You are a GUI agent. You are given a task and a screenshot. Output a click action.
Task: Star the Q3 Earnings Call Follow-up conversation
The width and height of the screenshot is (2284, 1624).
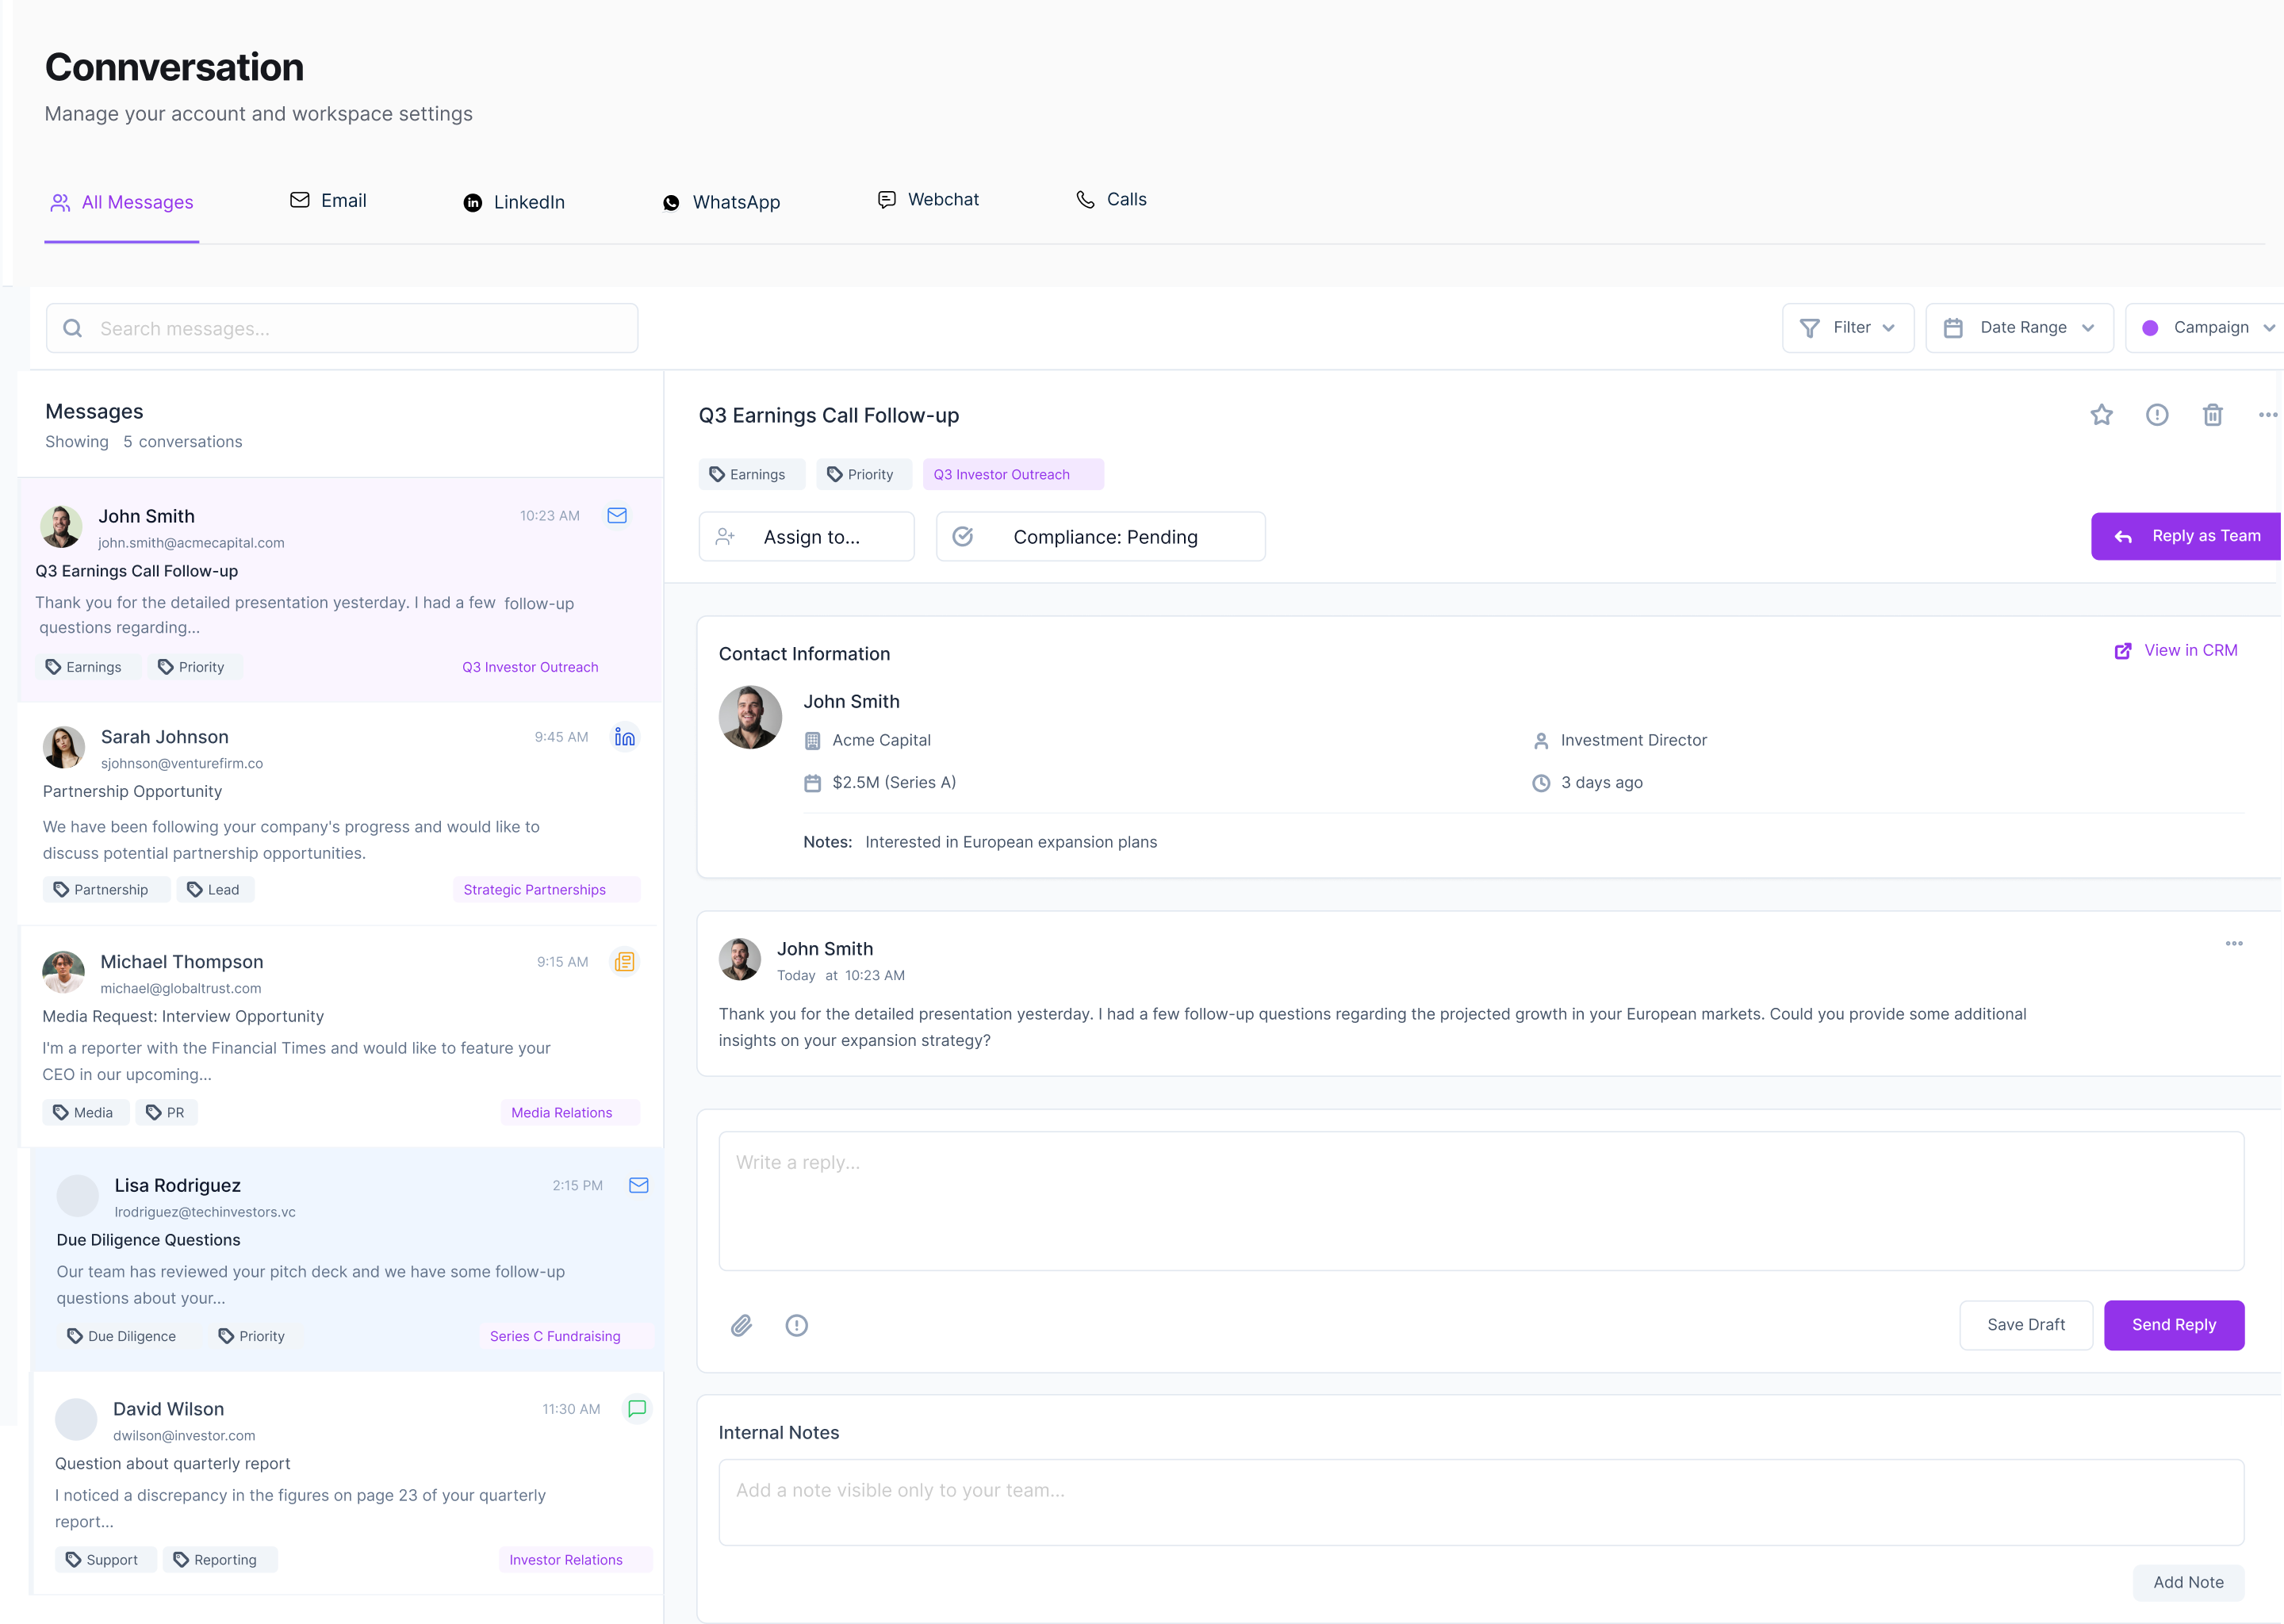(2101, 415)
